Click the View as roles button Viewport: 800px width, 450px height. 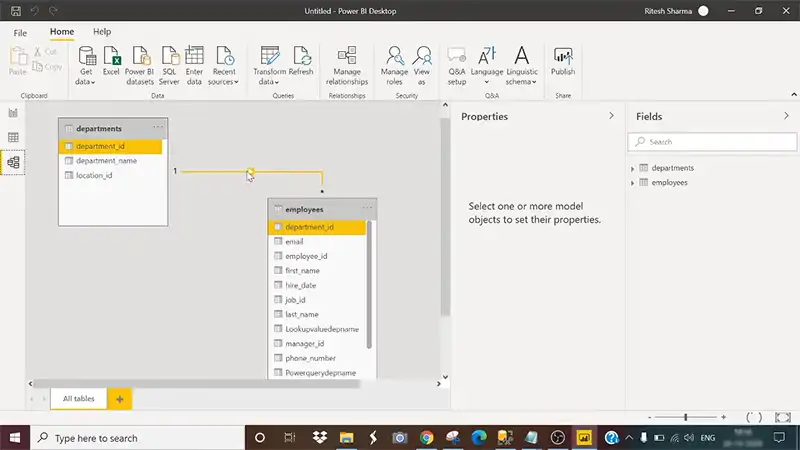(x=422, y=65)
